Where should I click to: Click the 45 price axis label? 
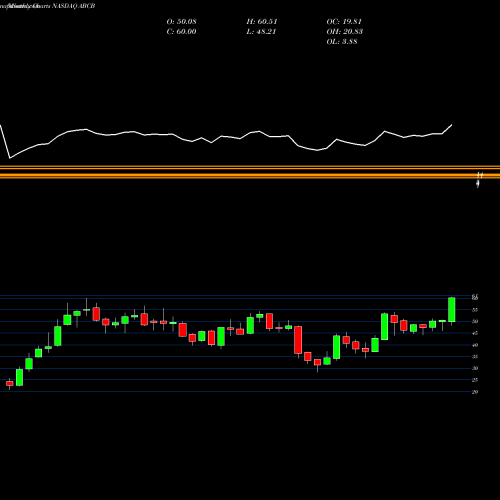475,333
